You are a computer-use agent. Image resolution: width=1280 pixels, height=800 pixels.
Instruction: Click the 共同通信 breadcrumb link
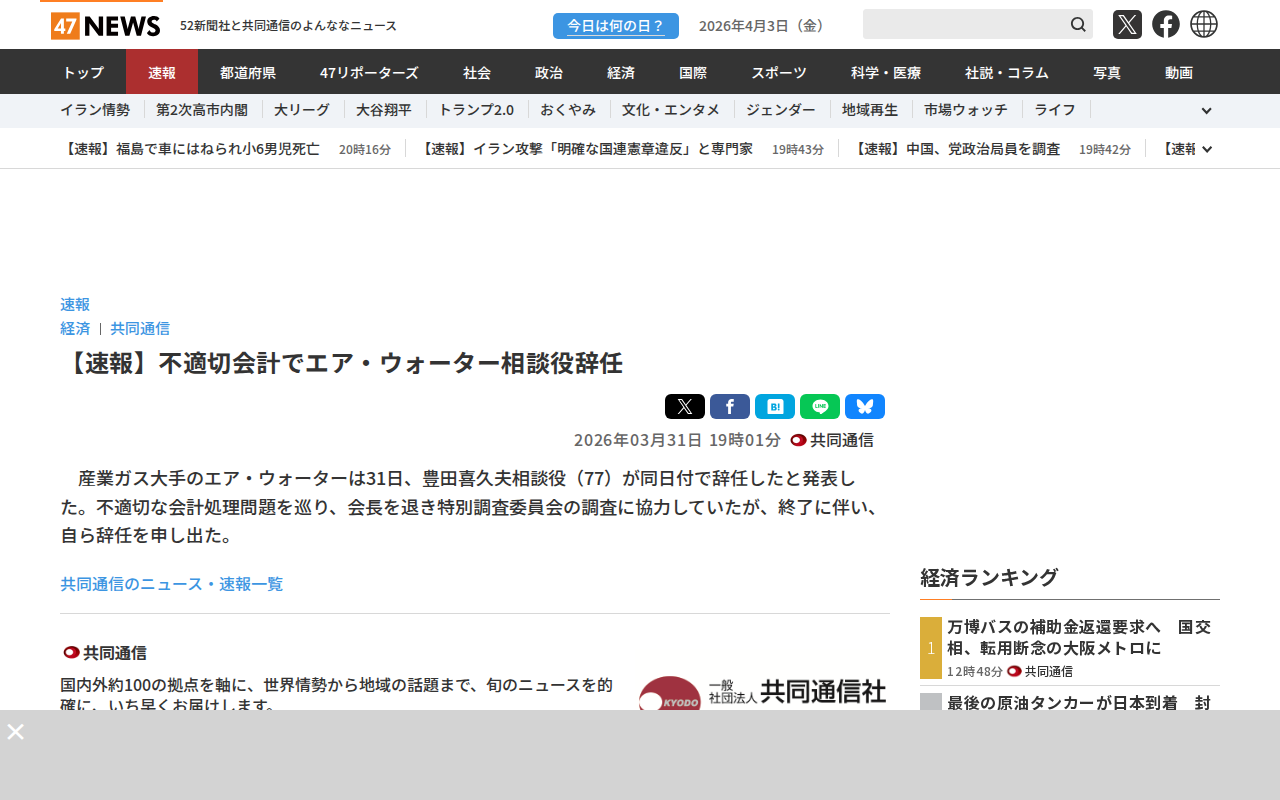click(x=140, y=328)
